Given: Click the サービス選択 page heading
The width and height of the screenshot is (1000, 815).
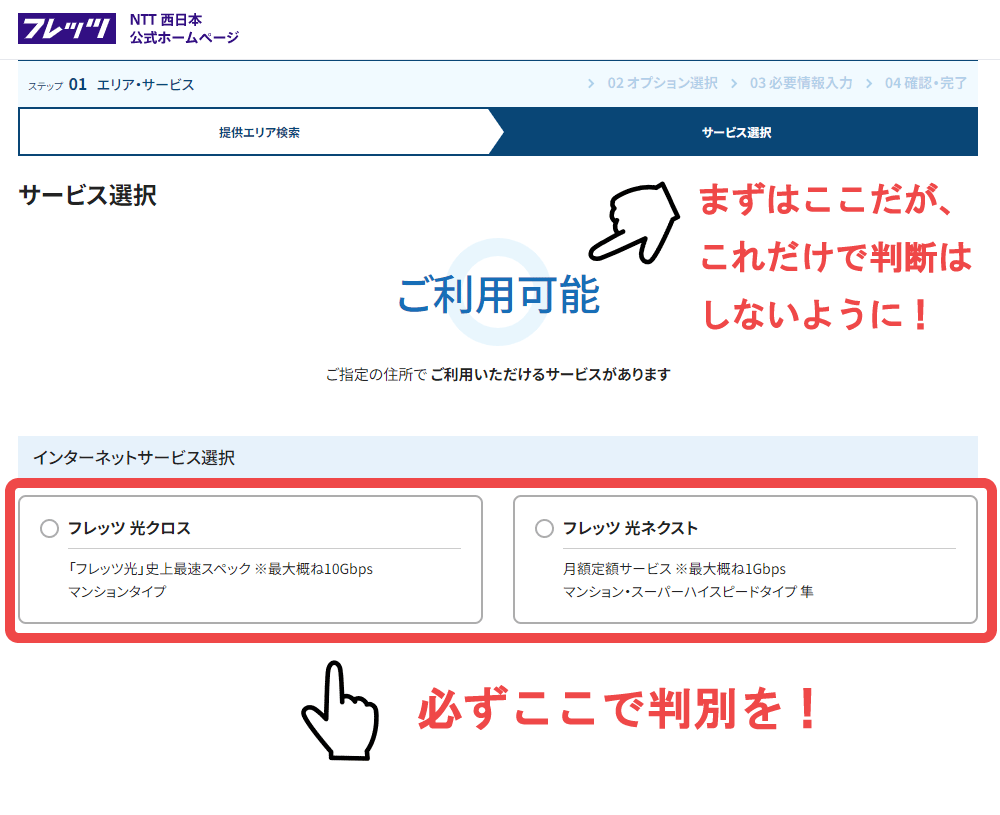Looking at the screenshot, I should 87,195.
